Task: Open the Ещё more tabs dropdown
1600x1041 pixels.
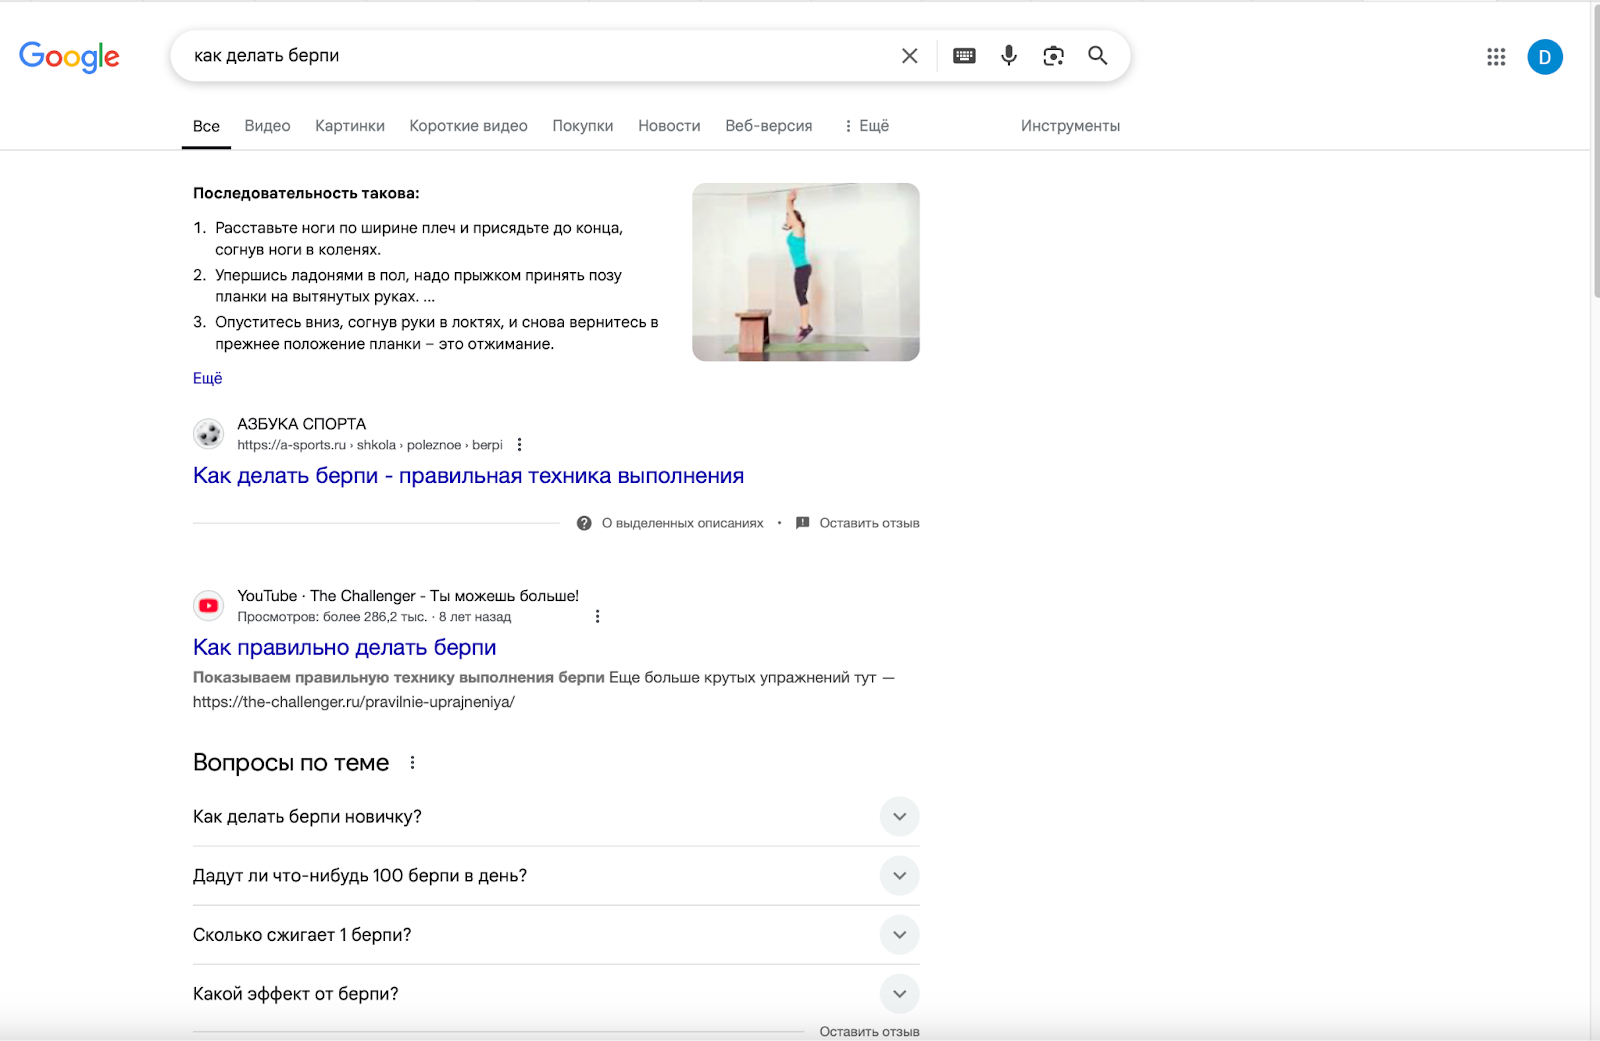Action: point(866,126)
